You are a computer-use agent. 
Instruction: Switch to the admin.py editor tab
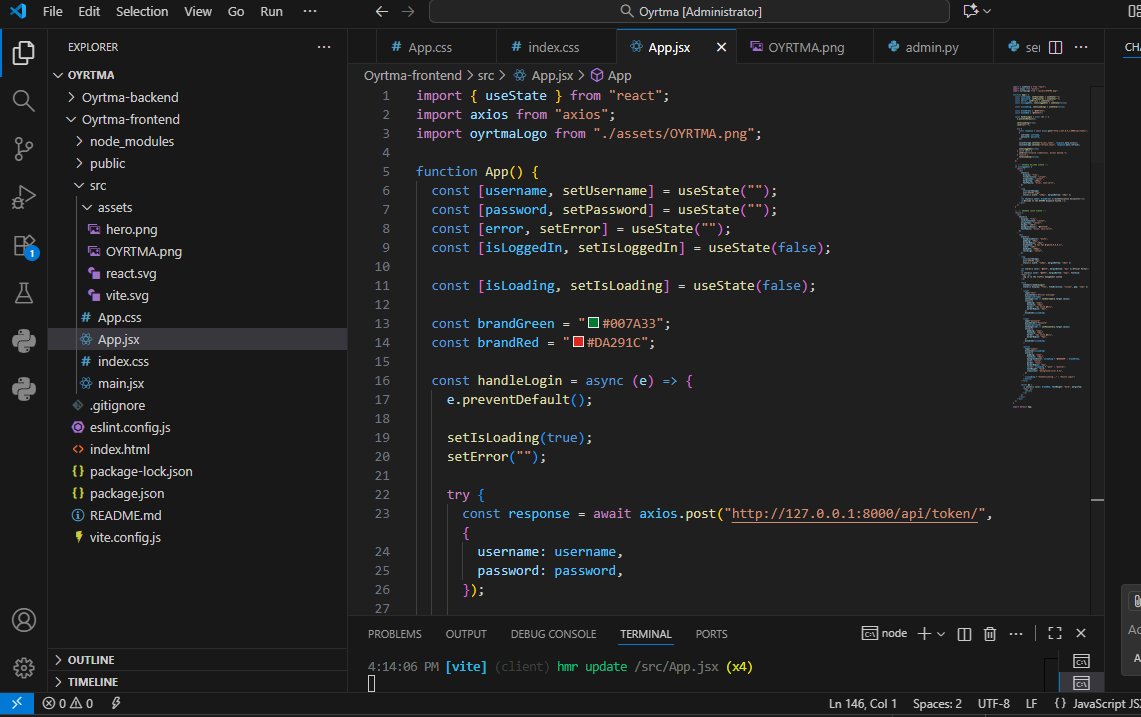(932, 47)
